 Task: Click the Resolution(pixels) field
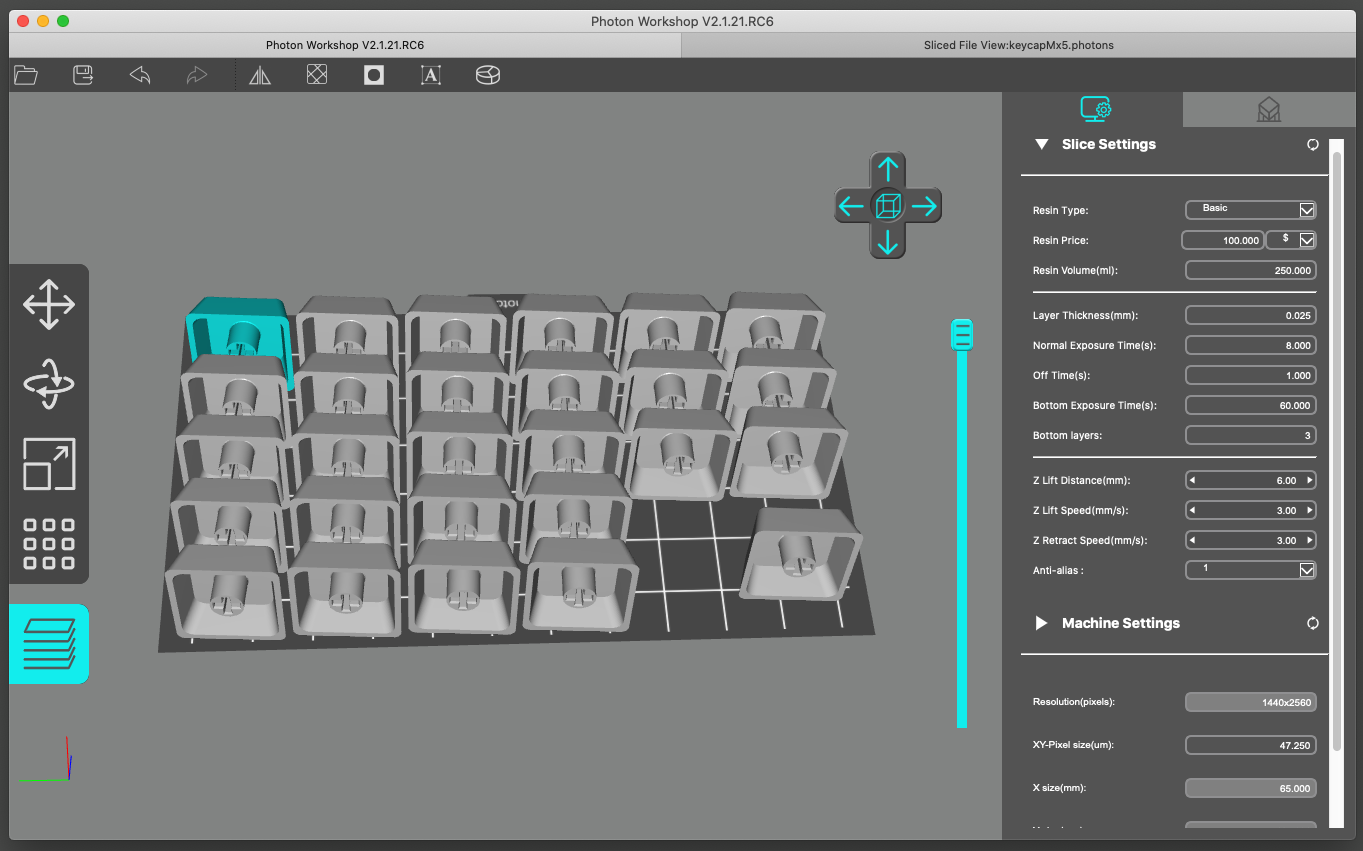click(x=1251, y=702)
